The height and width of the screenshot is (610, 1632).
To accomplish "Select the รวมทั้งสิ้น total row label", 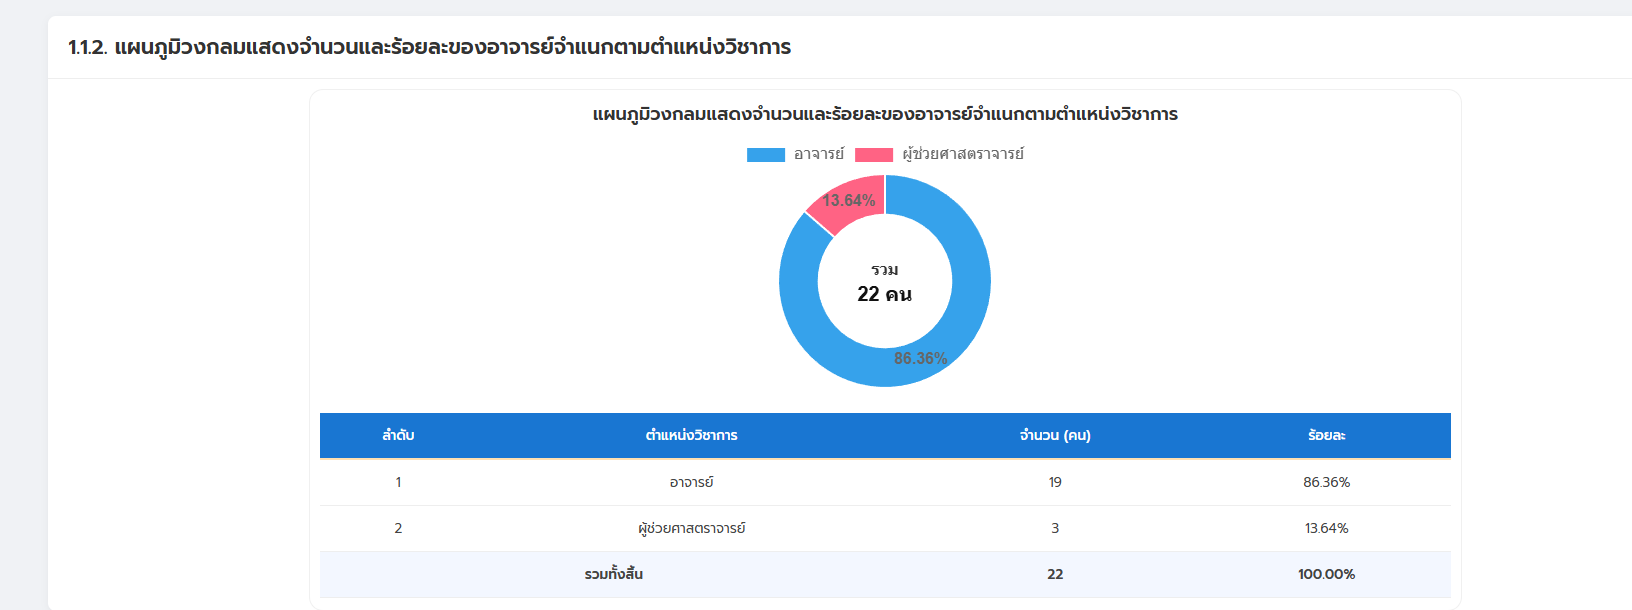I will [x=613, y=574].
